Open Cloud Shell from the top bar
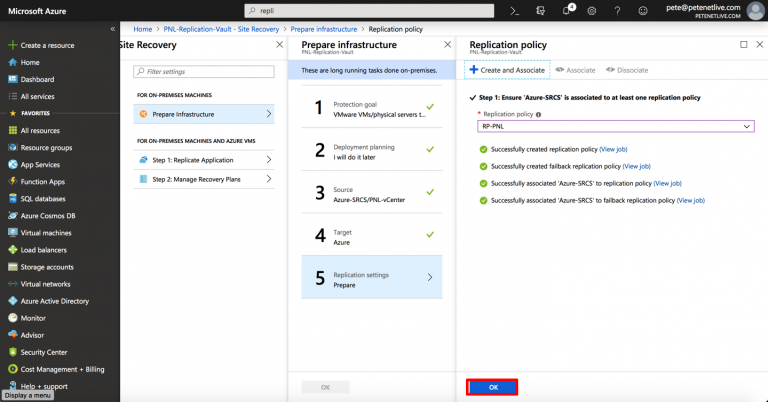The width and height of the screenshot is (768, 402). [514, 11]
